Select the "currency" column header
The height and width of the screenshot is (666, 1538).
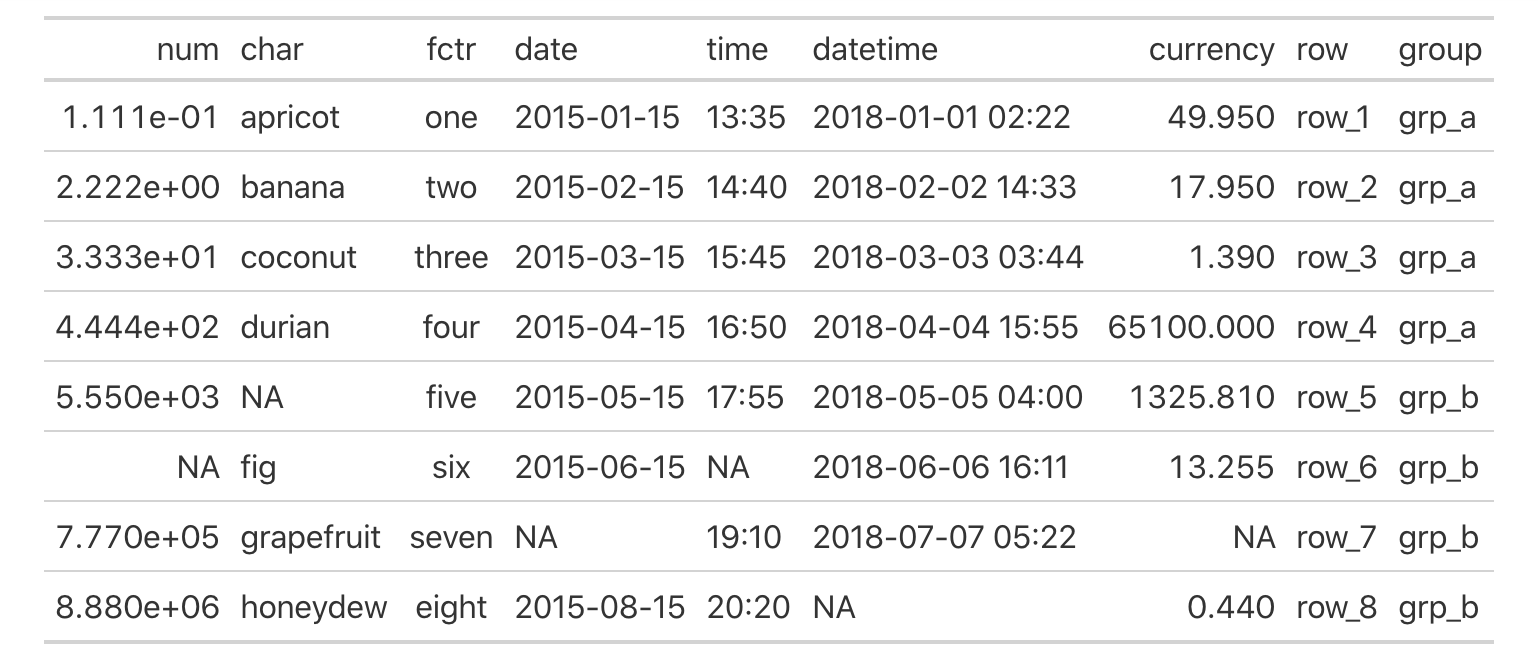coord(1211,50)
